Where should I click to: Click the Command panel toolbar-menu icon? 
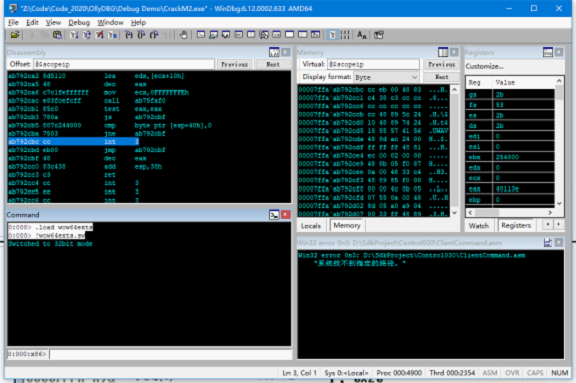tap(274, 215)
